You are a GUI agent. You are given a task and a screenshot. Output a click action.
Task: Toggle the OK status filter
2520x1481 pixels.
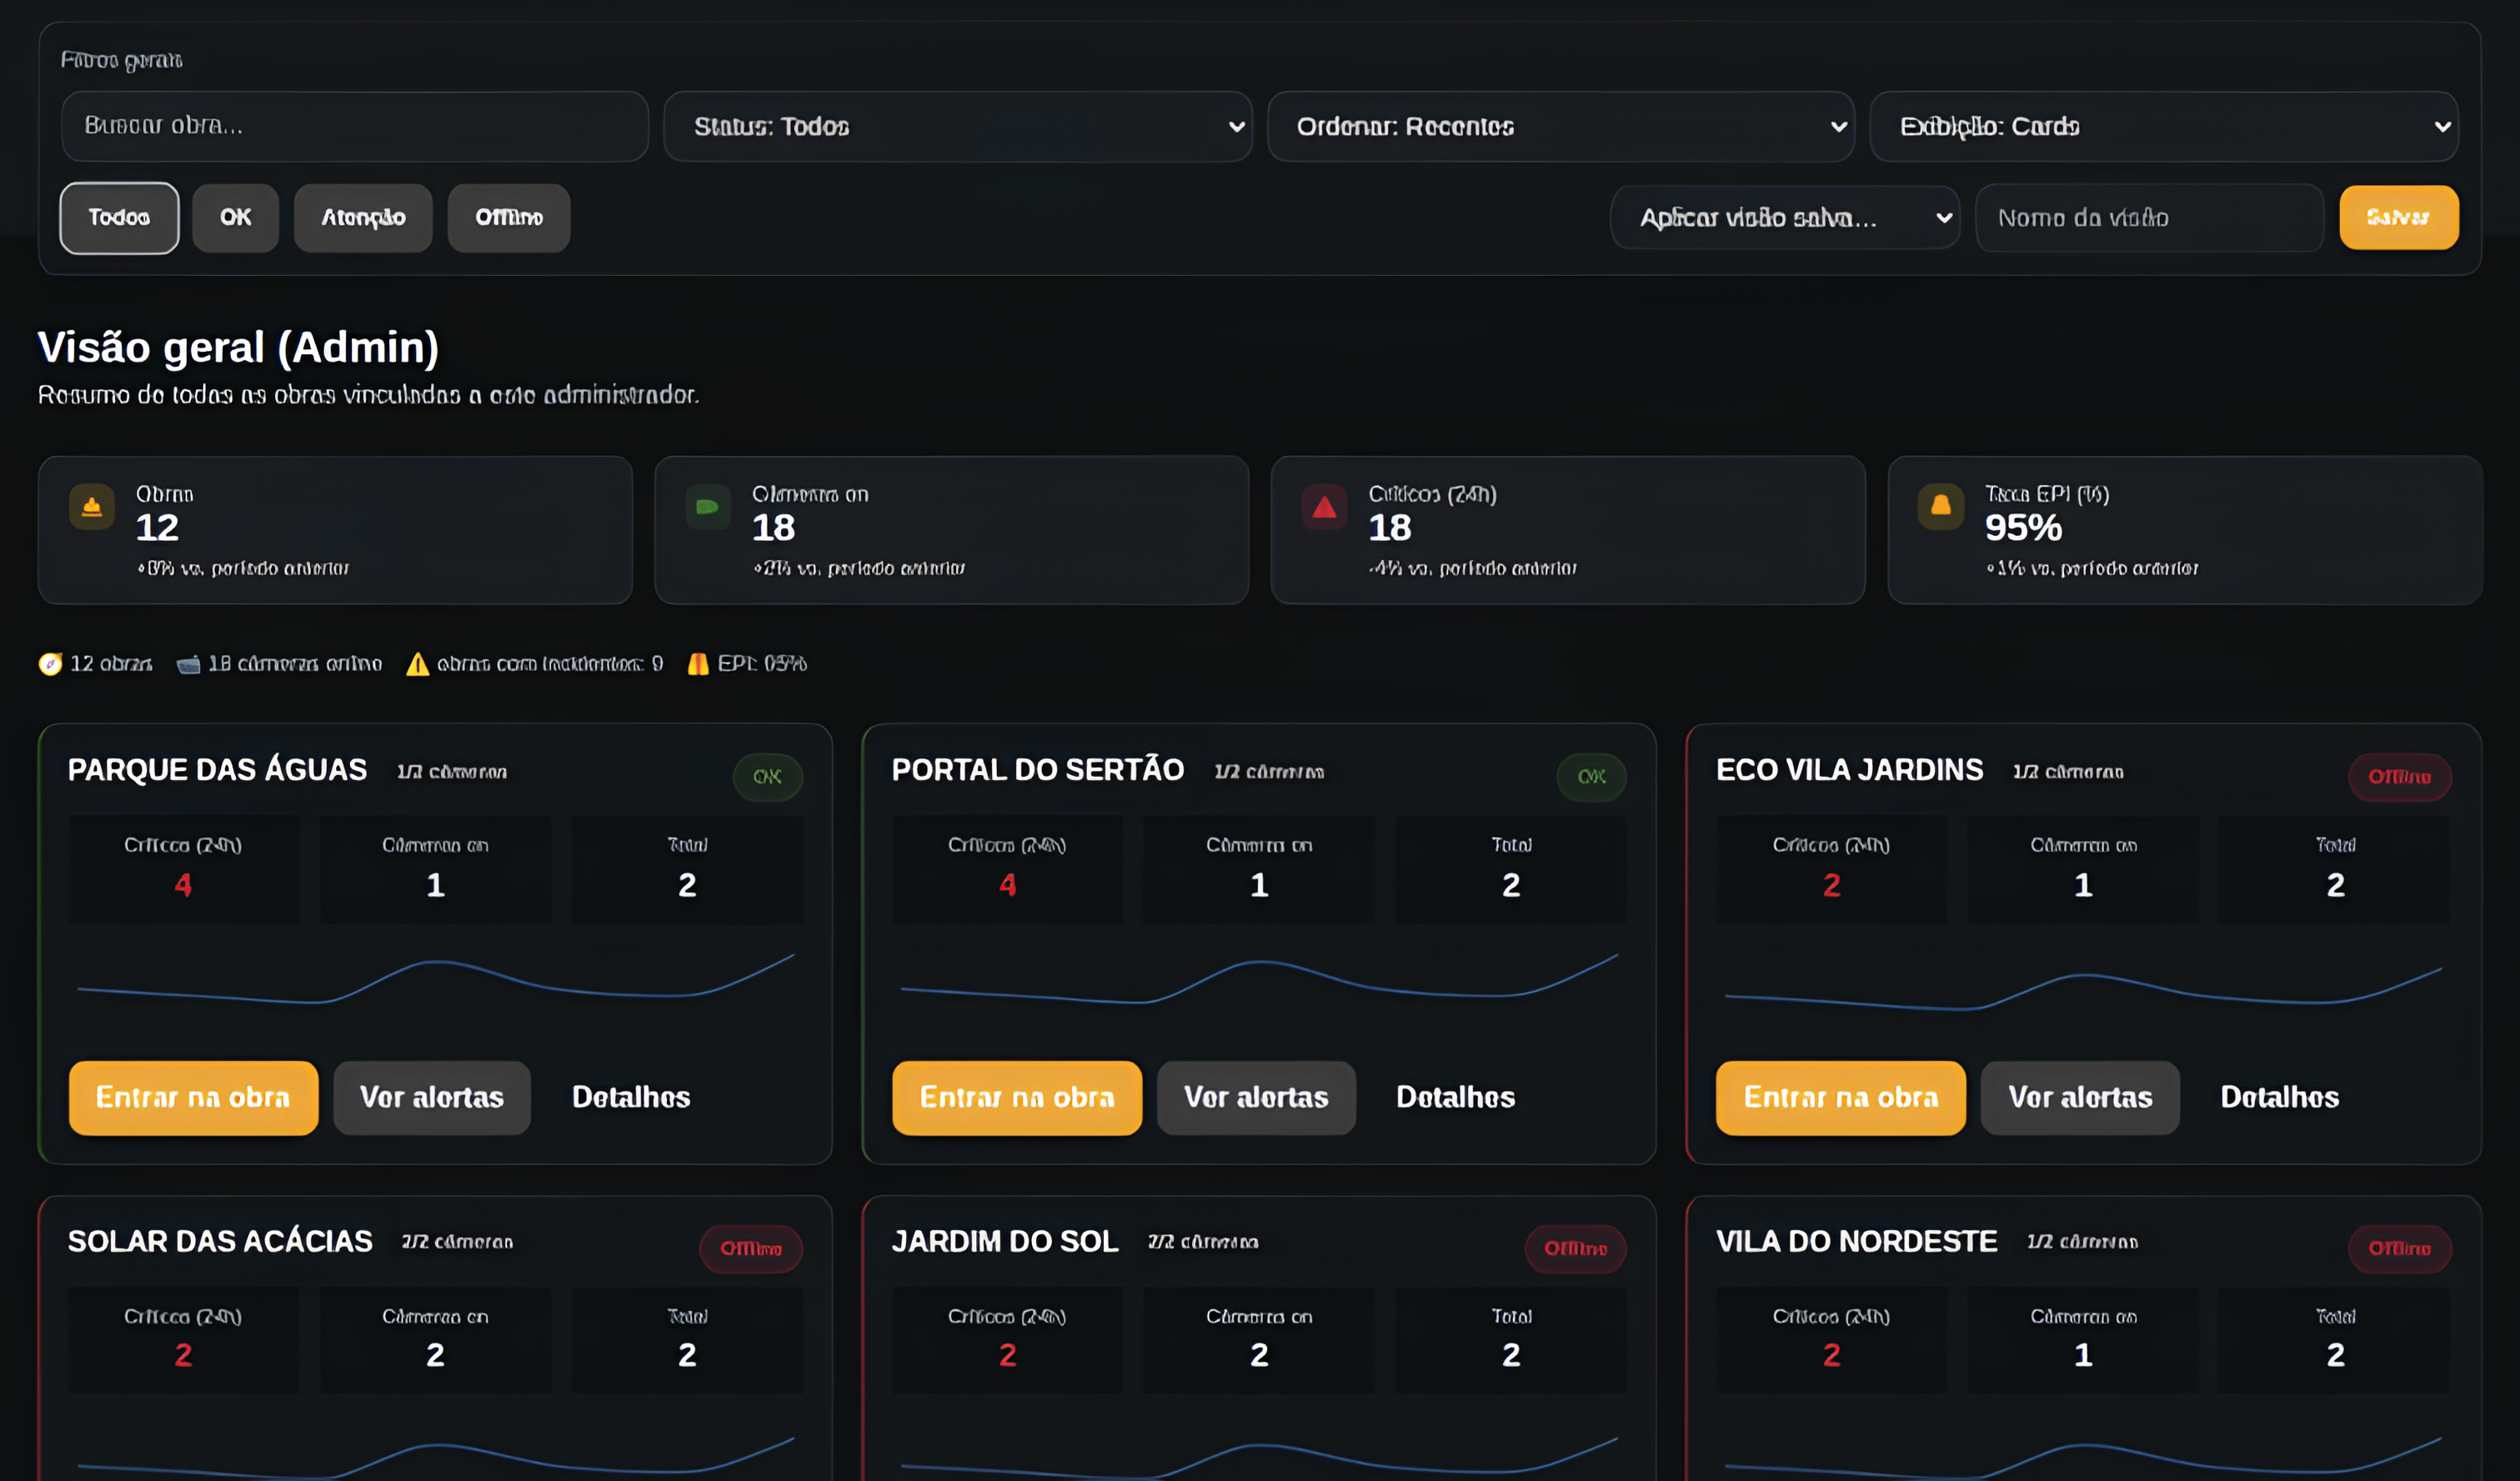coord(235,217)
